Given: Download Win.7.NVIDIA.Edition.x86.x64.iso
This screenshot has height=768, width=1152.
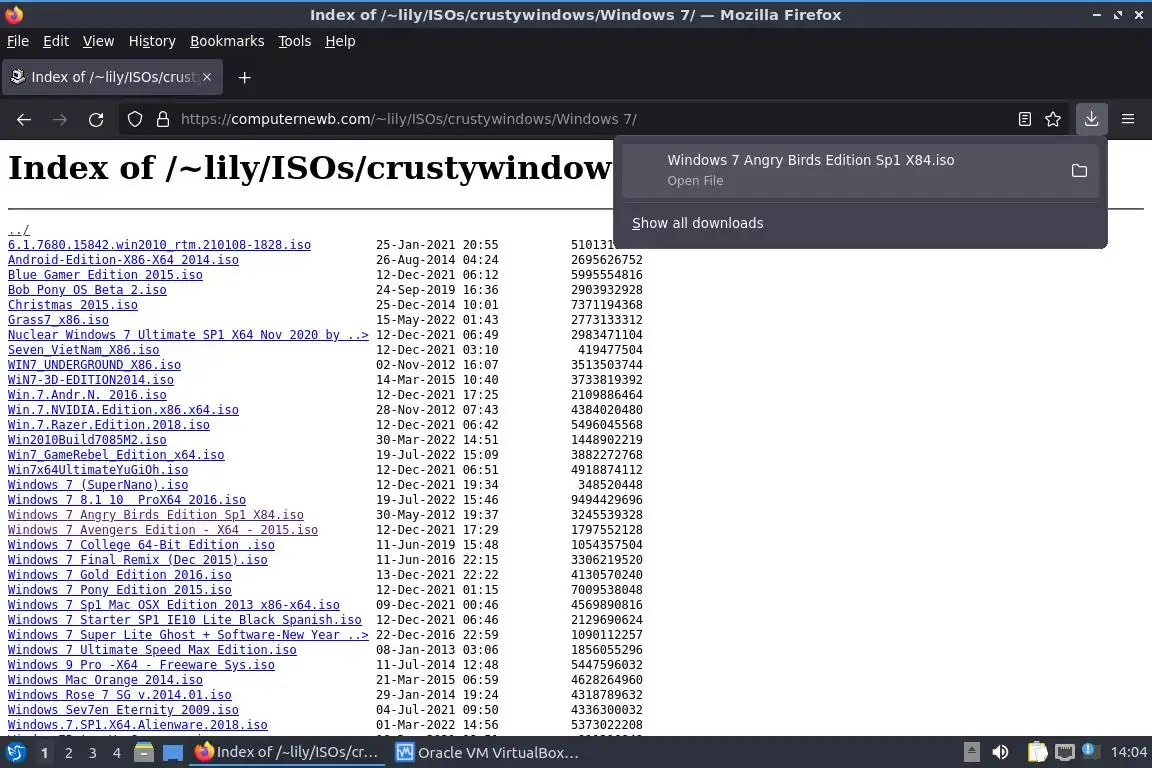Looking at the screenshot, I should coord(123,409).
